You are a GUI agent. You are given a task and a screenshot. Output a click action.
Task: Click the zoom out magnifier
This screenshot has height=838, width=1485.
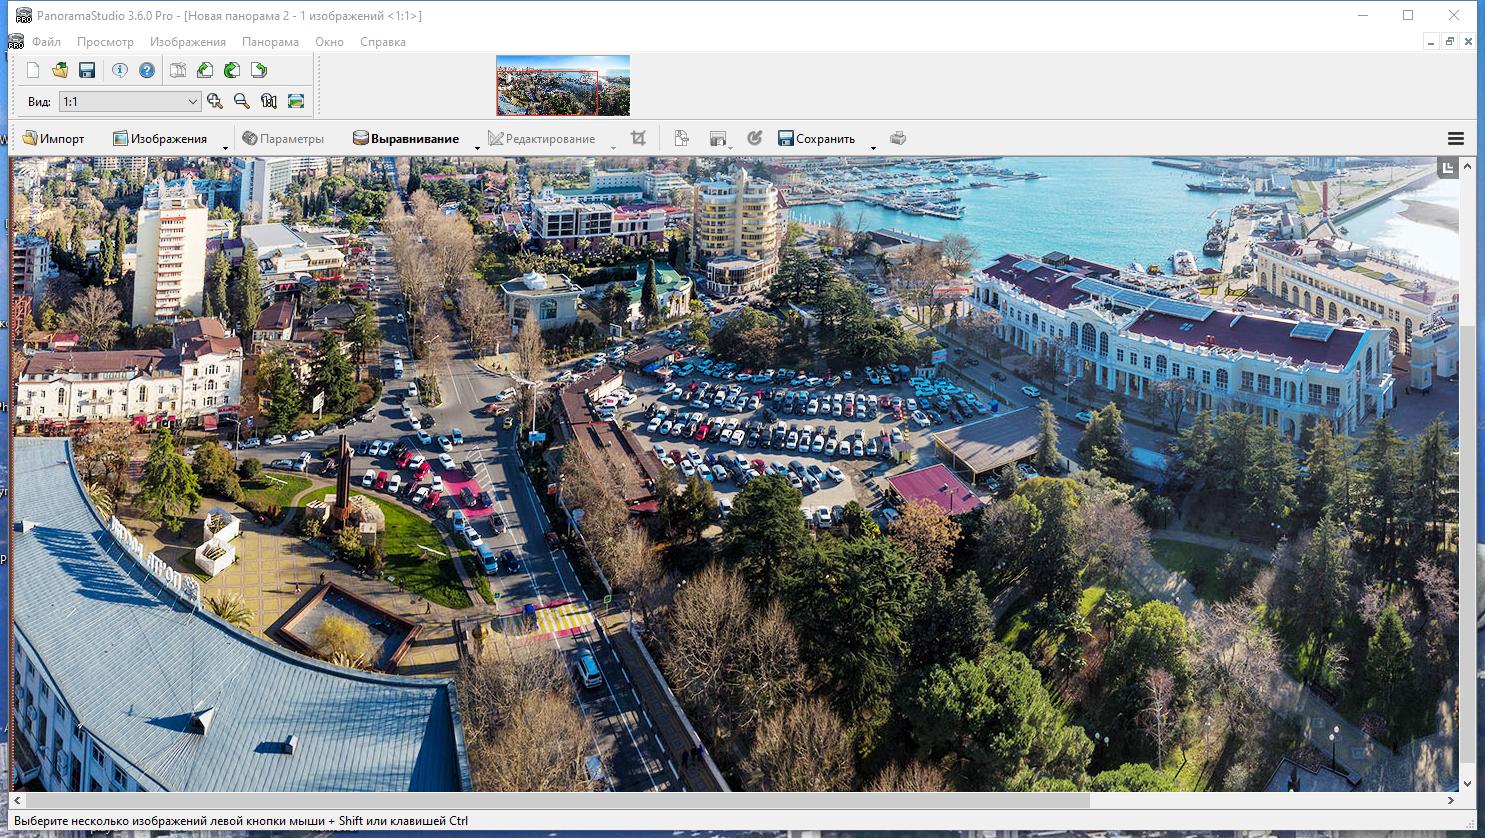tap(242, 101)
